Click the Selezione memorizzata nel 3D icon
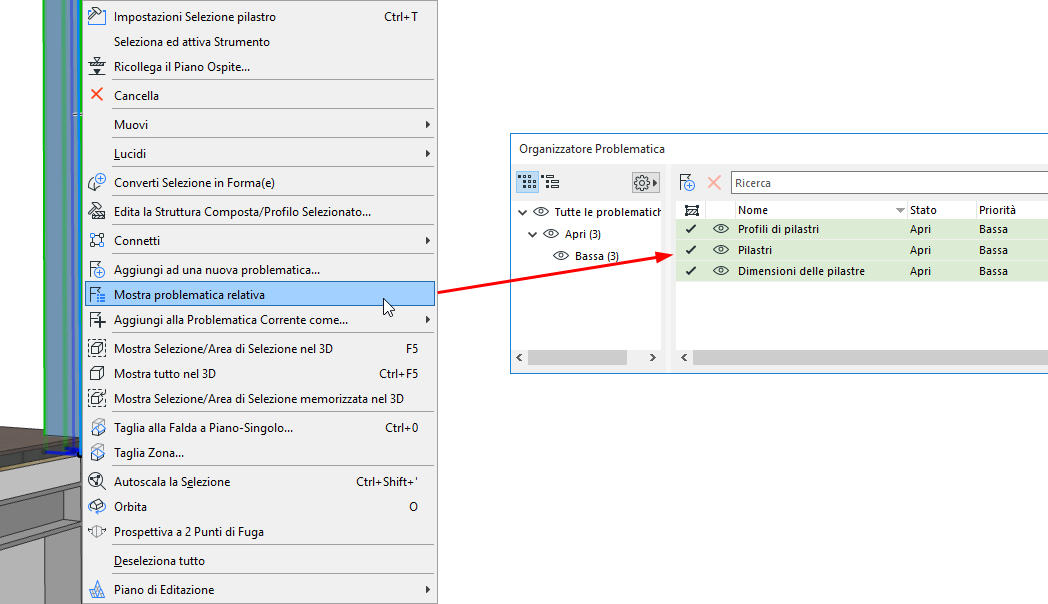1048x604 pixels. pyautogui.click(x=97, y=398)
